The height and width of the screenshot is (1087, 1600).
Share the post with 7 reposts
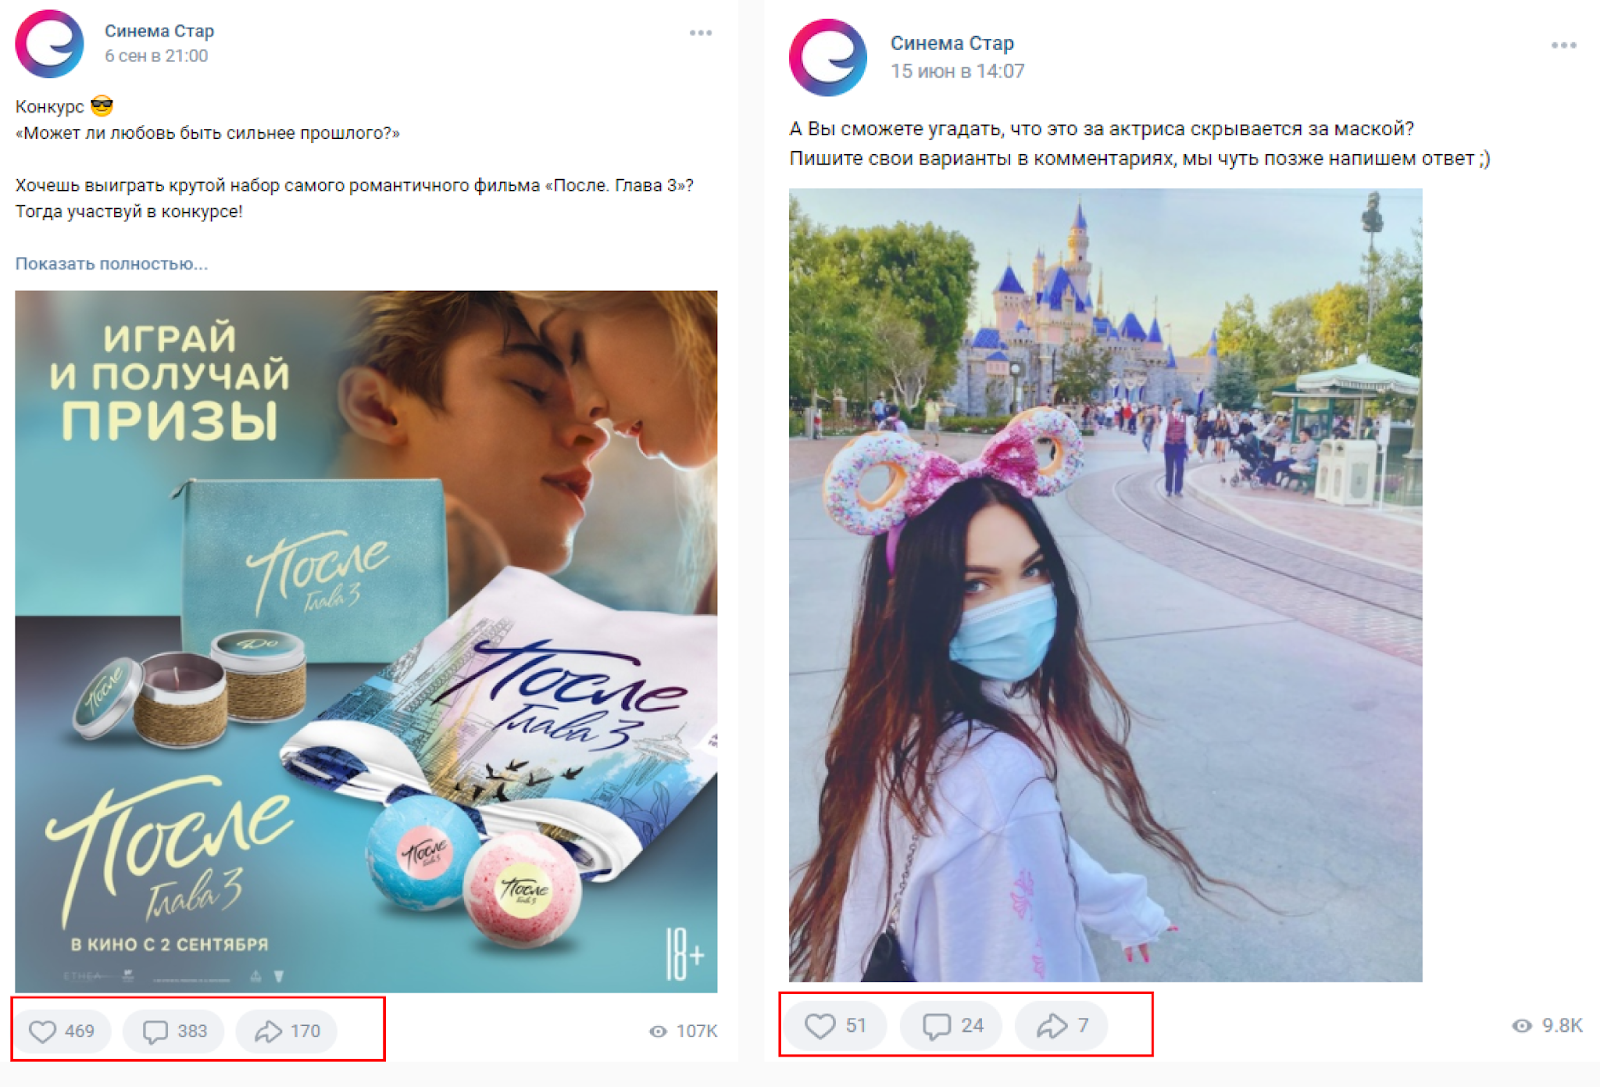click(1062, 1026)
